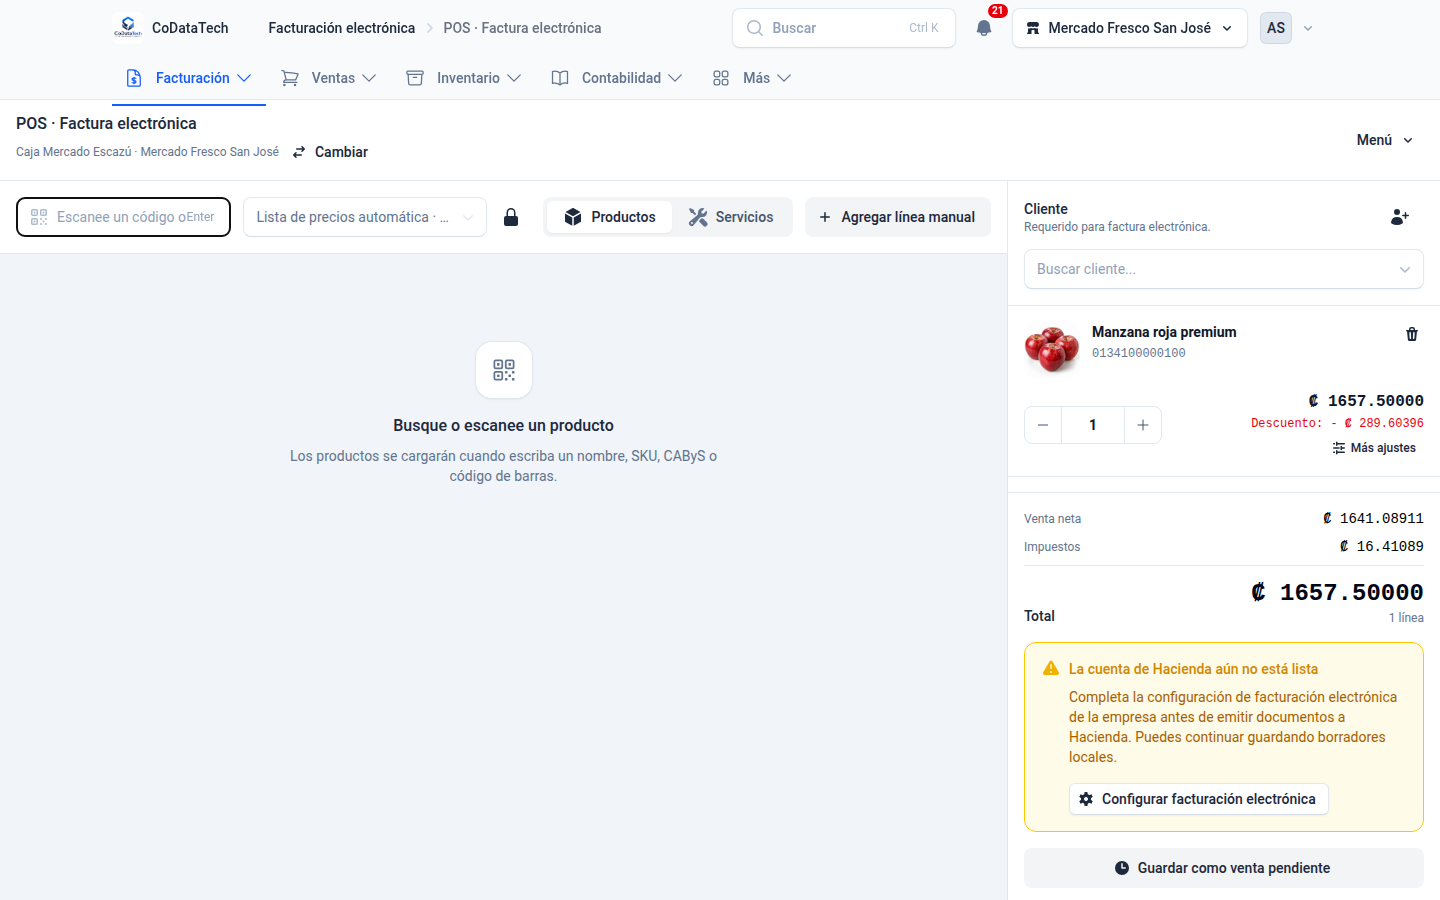This screenshot has width=1440, height=900.
Task: Click Configurar facturación electrónica button
Action: coord(1199,799)
